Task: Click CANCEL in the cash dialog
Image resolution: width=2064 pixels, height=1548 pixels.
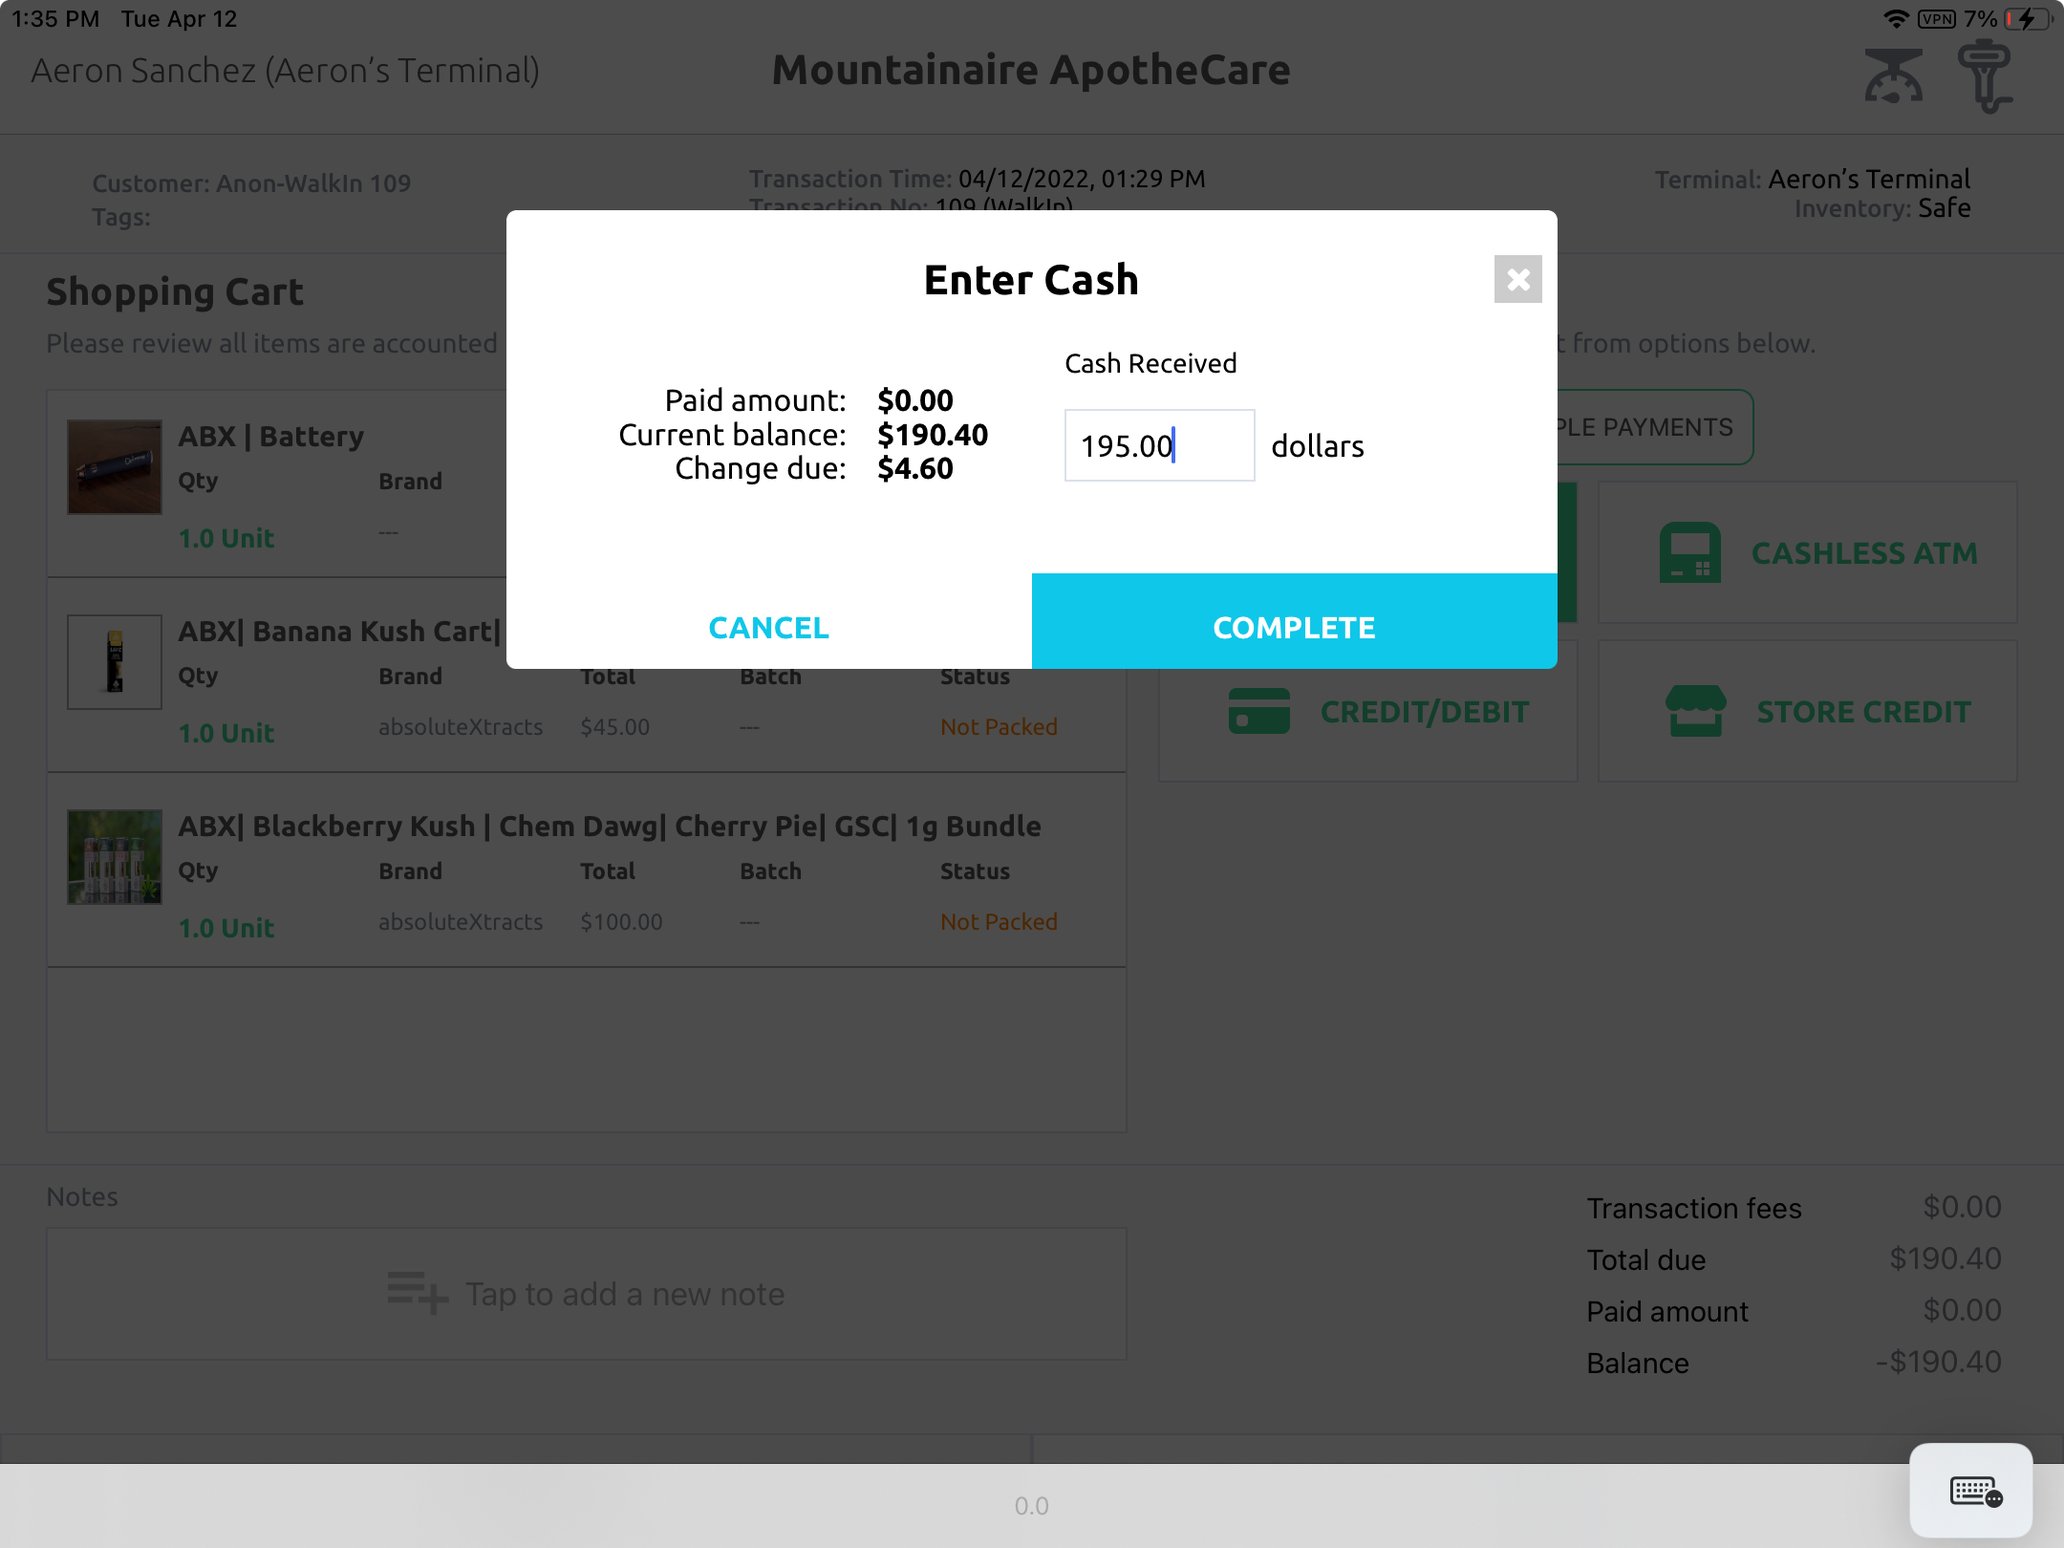Action: pos(768,627)
